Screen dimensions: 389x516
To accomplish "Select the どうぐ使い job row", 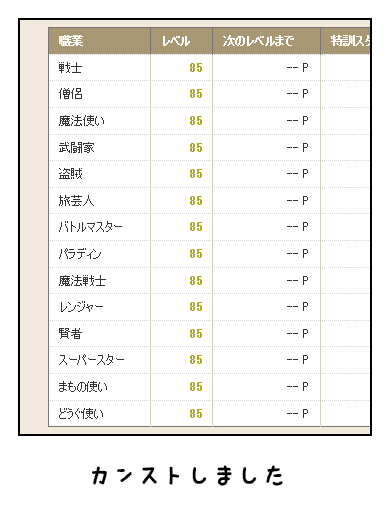I will 210,413.
